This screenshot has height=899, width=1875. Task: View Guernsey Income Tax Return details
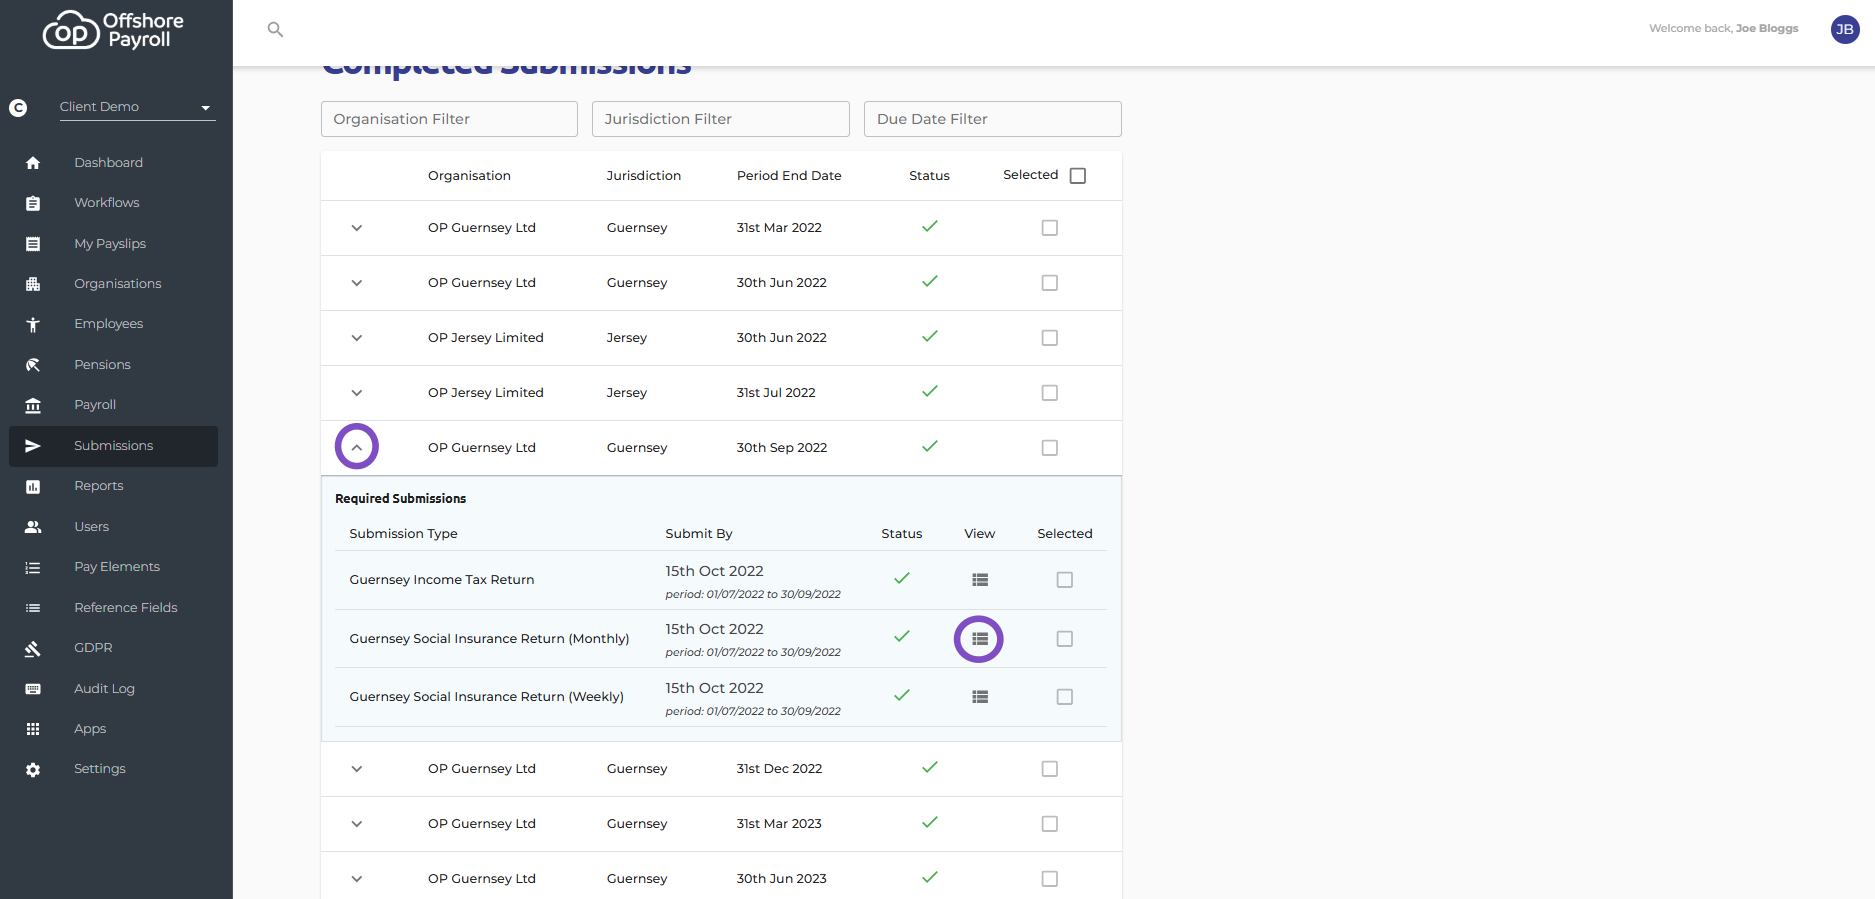(x=980, y=580)
